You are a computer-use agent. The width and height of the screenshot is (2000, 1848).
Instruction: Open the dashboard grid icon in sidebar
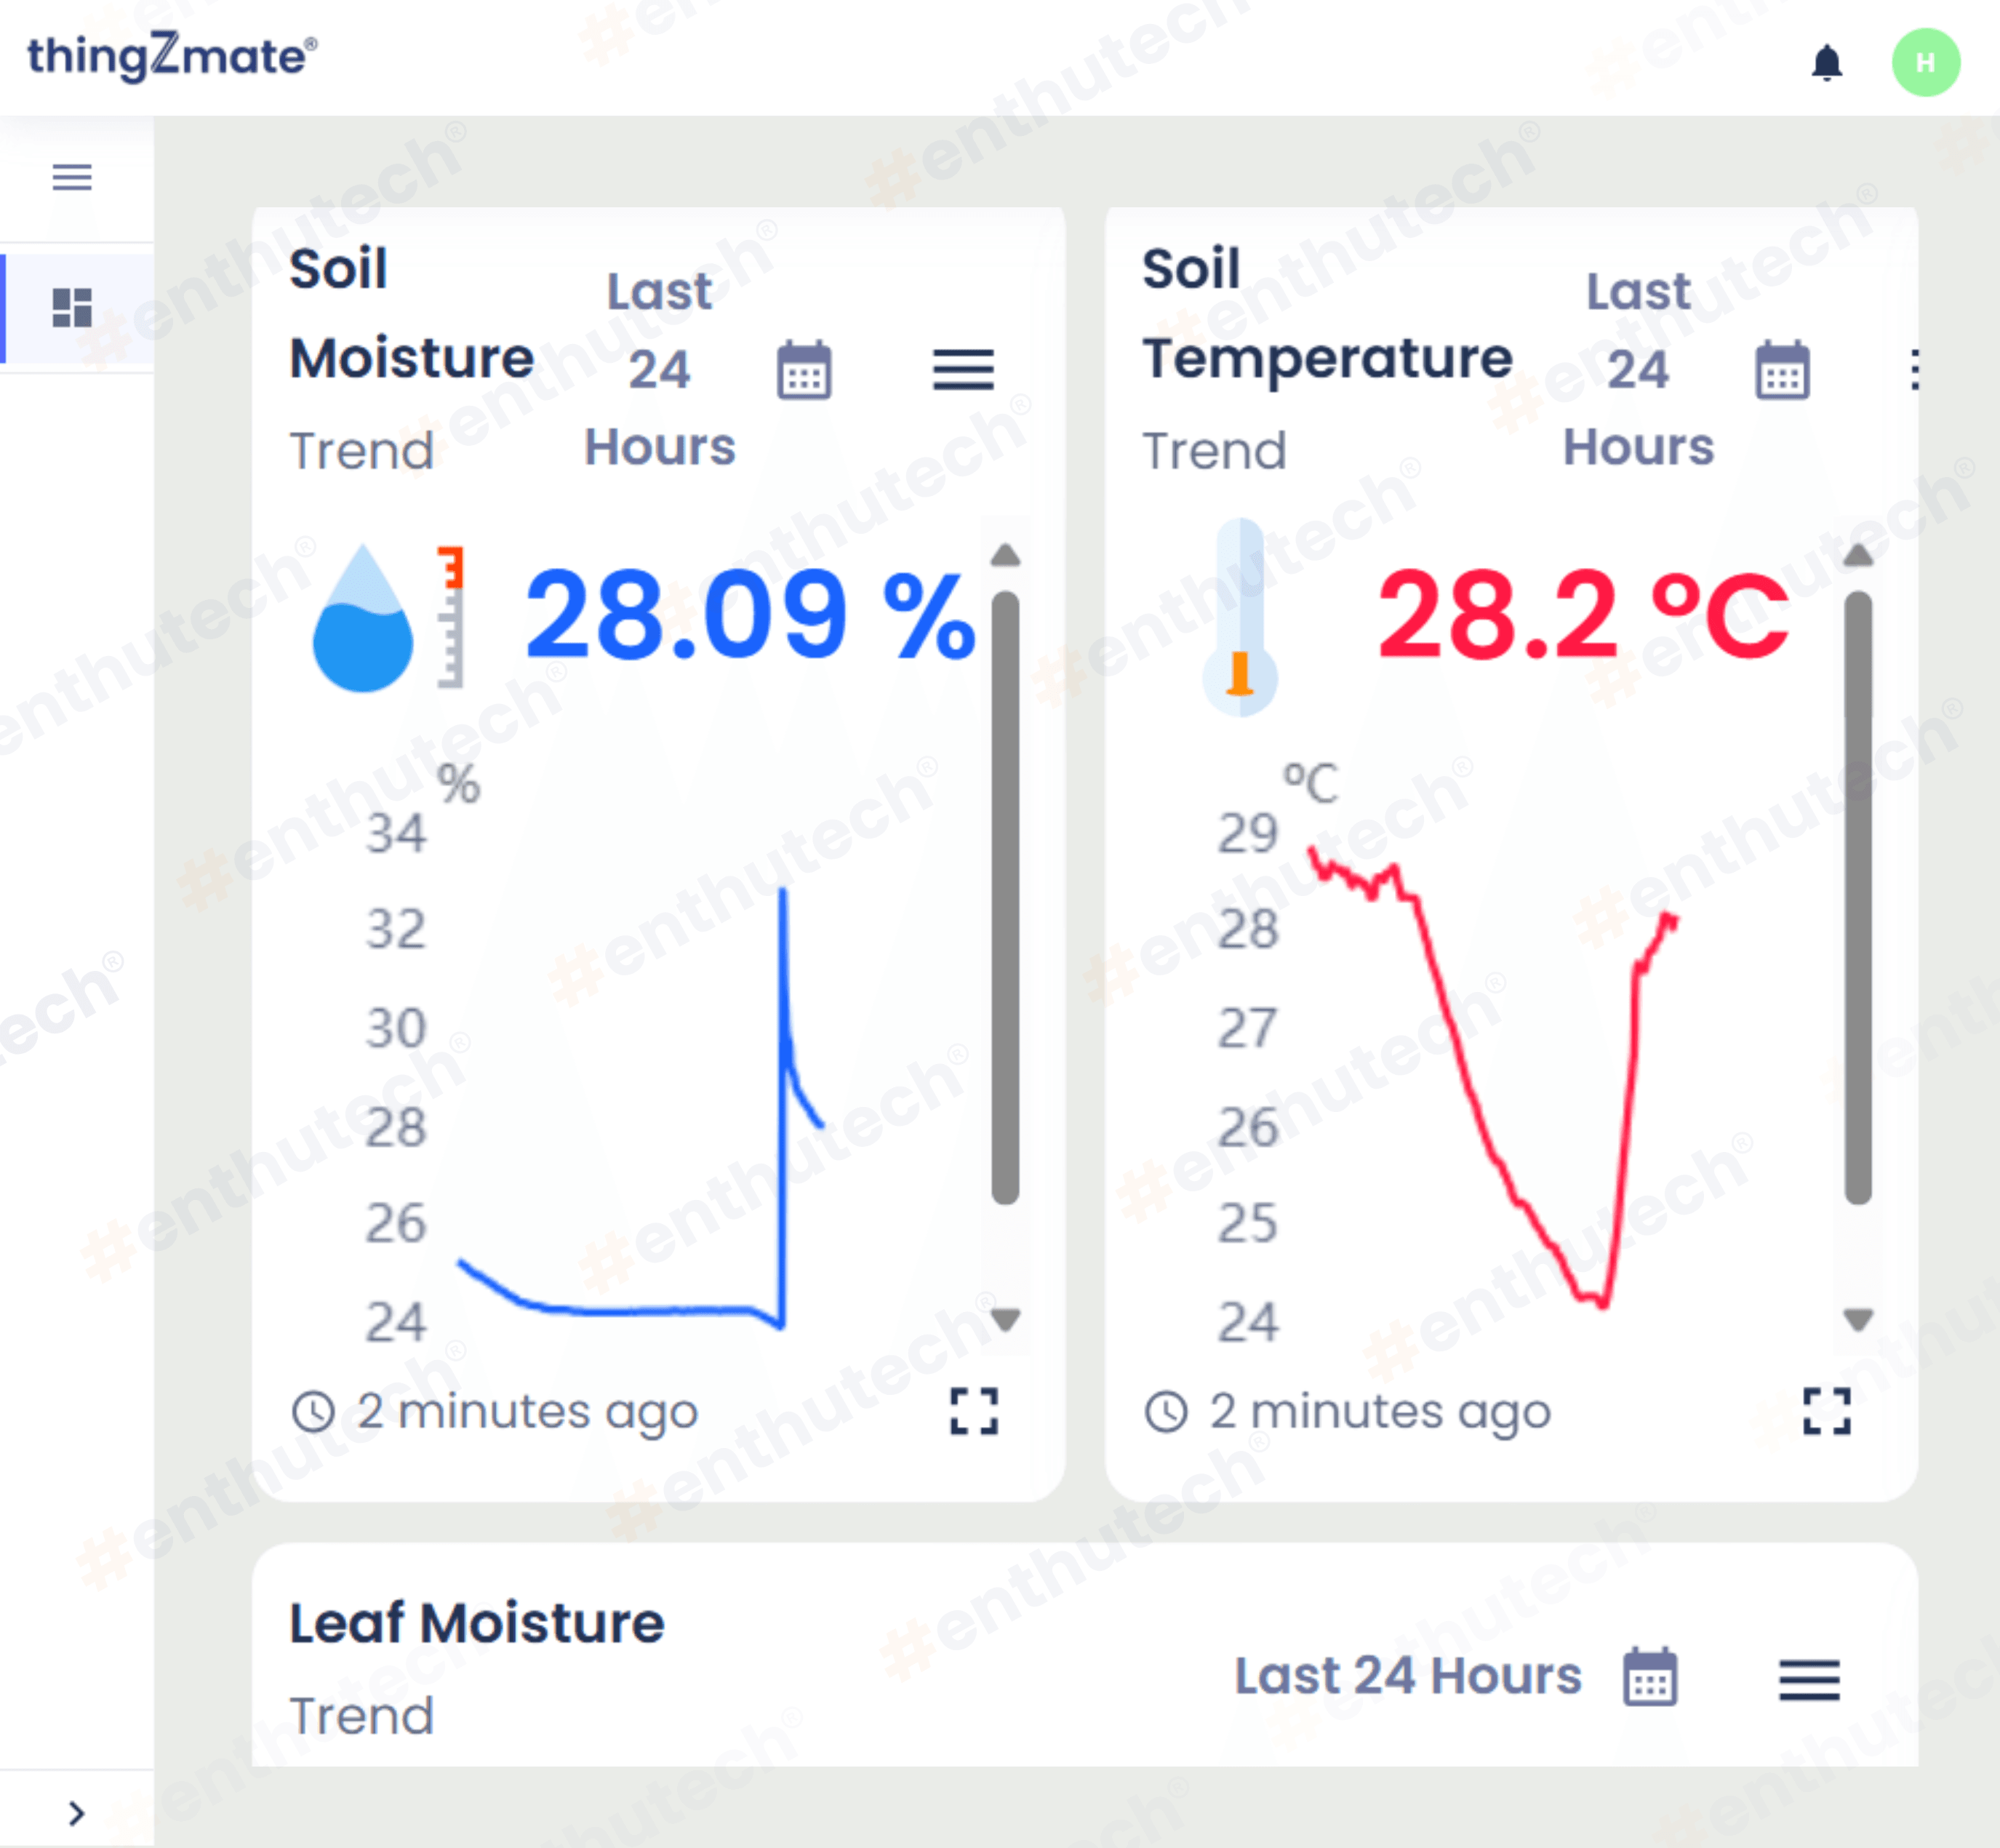point(72,307)
